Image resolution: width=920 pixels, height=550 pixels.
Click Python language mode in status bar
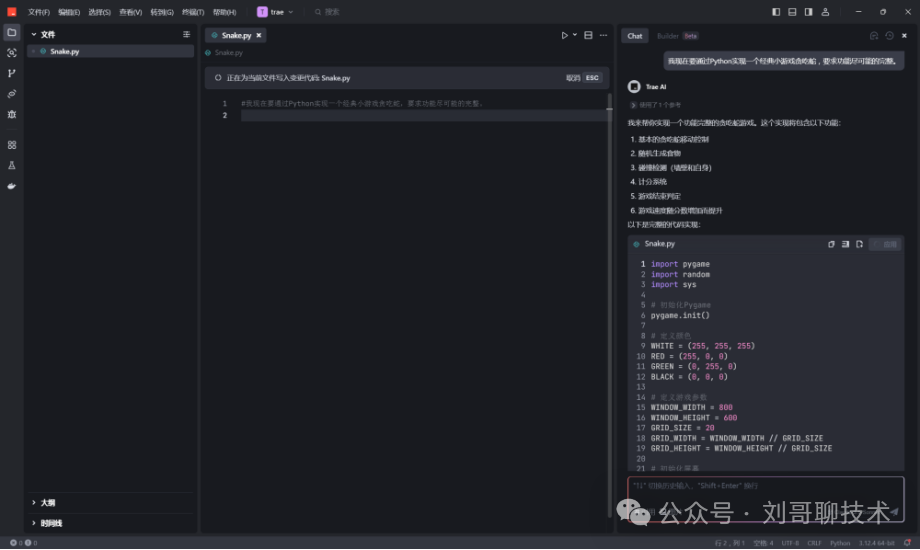tap(840, 543)
